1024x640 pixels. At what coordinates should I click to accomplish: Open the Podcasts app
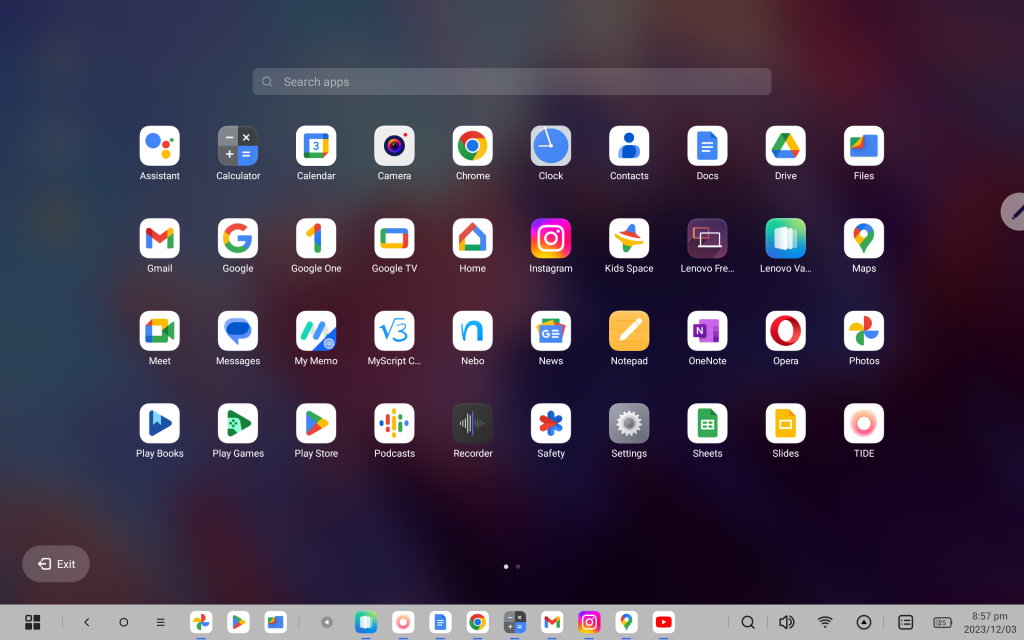pos(394,424)
